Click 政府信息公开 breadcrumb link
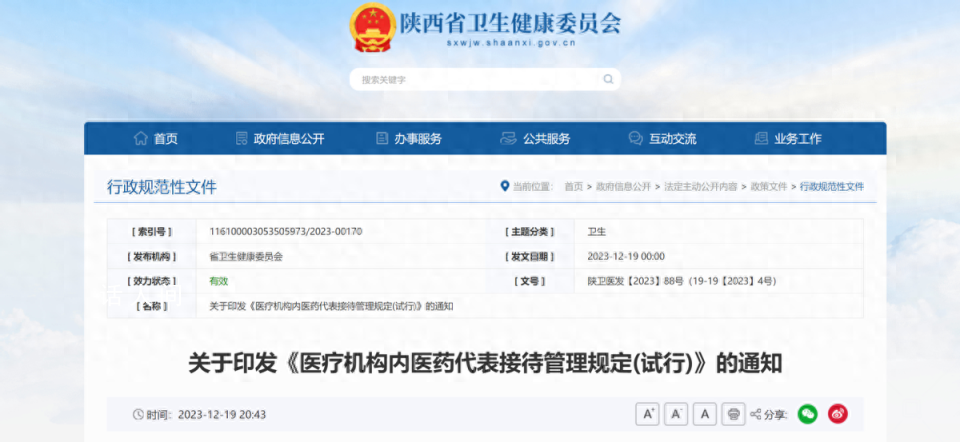960x442 pixels. [x=623, y=187]
